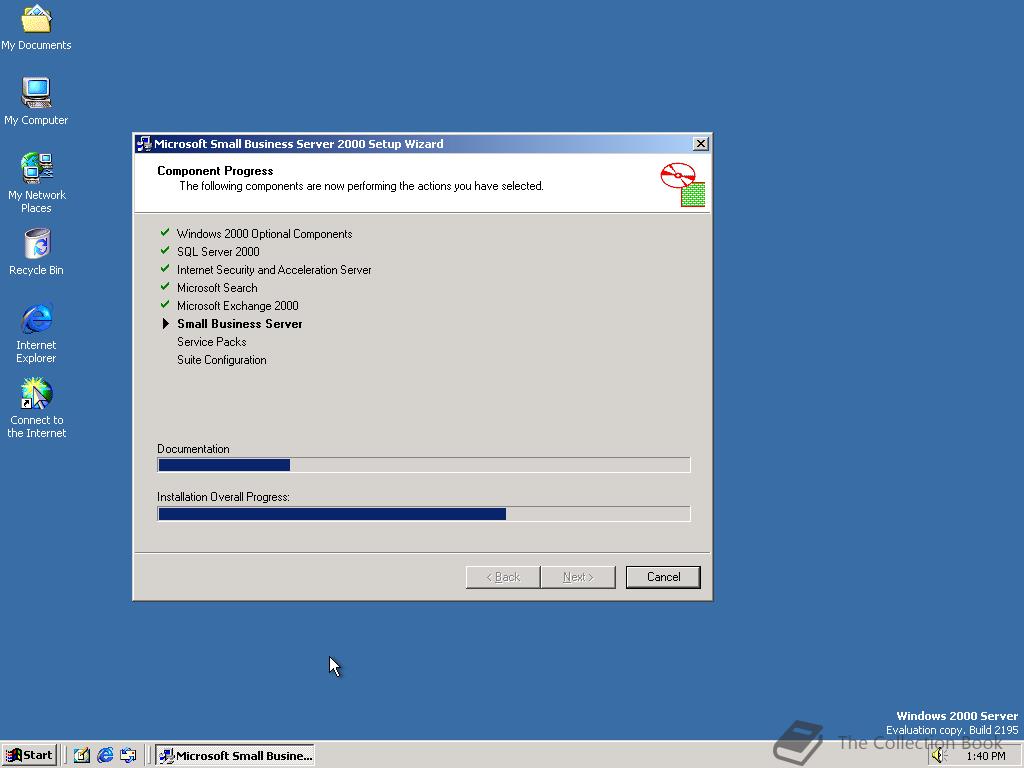Click the checkmark beside Windows 2000 Optional Components

165,232
